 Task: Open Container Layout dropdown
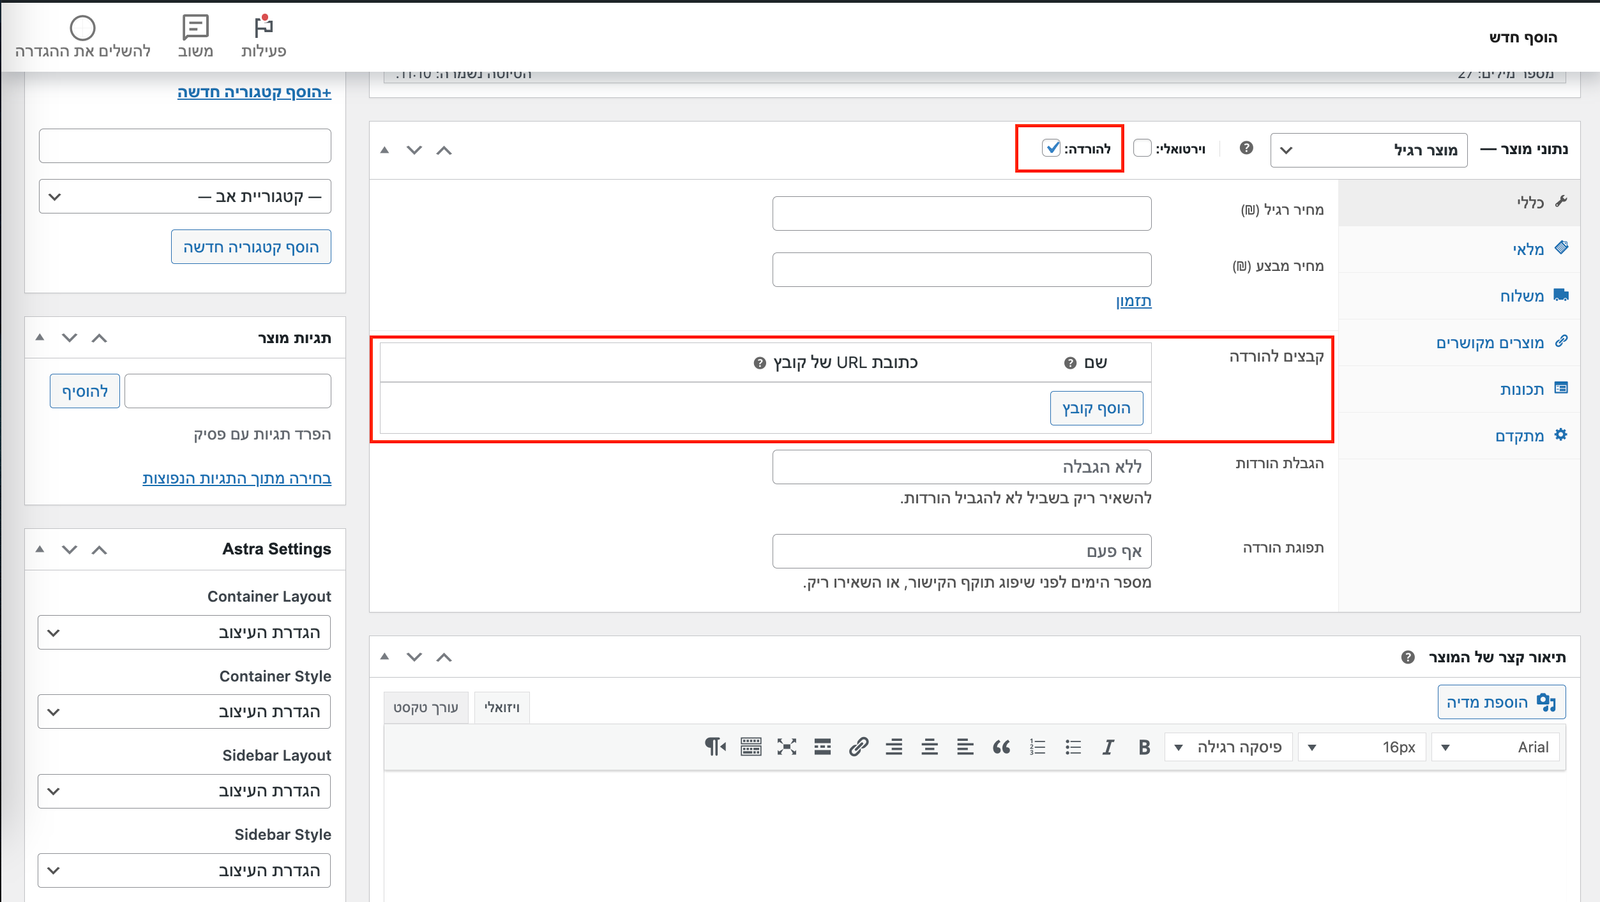185,632
